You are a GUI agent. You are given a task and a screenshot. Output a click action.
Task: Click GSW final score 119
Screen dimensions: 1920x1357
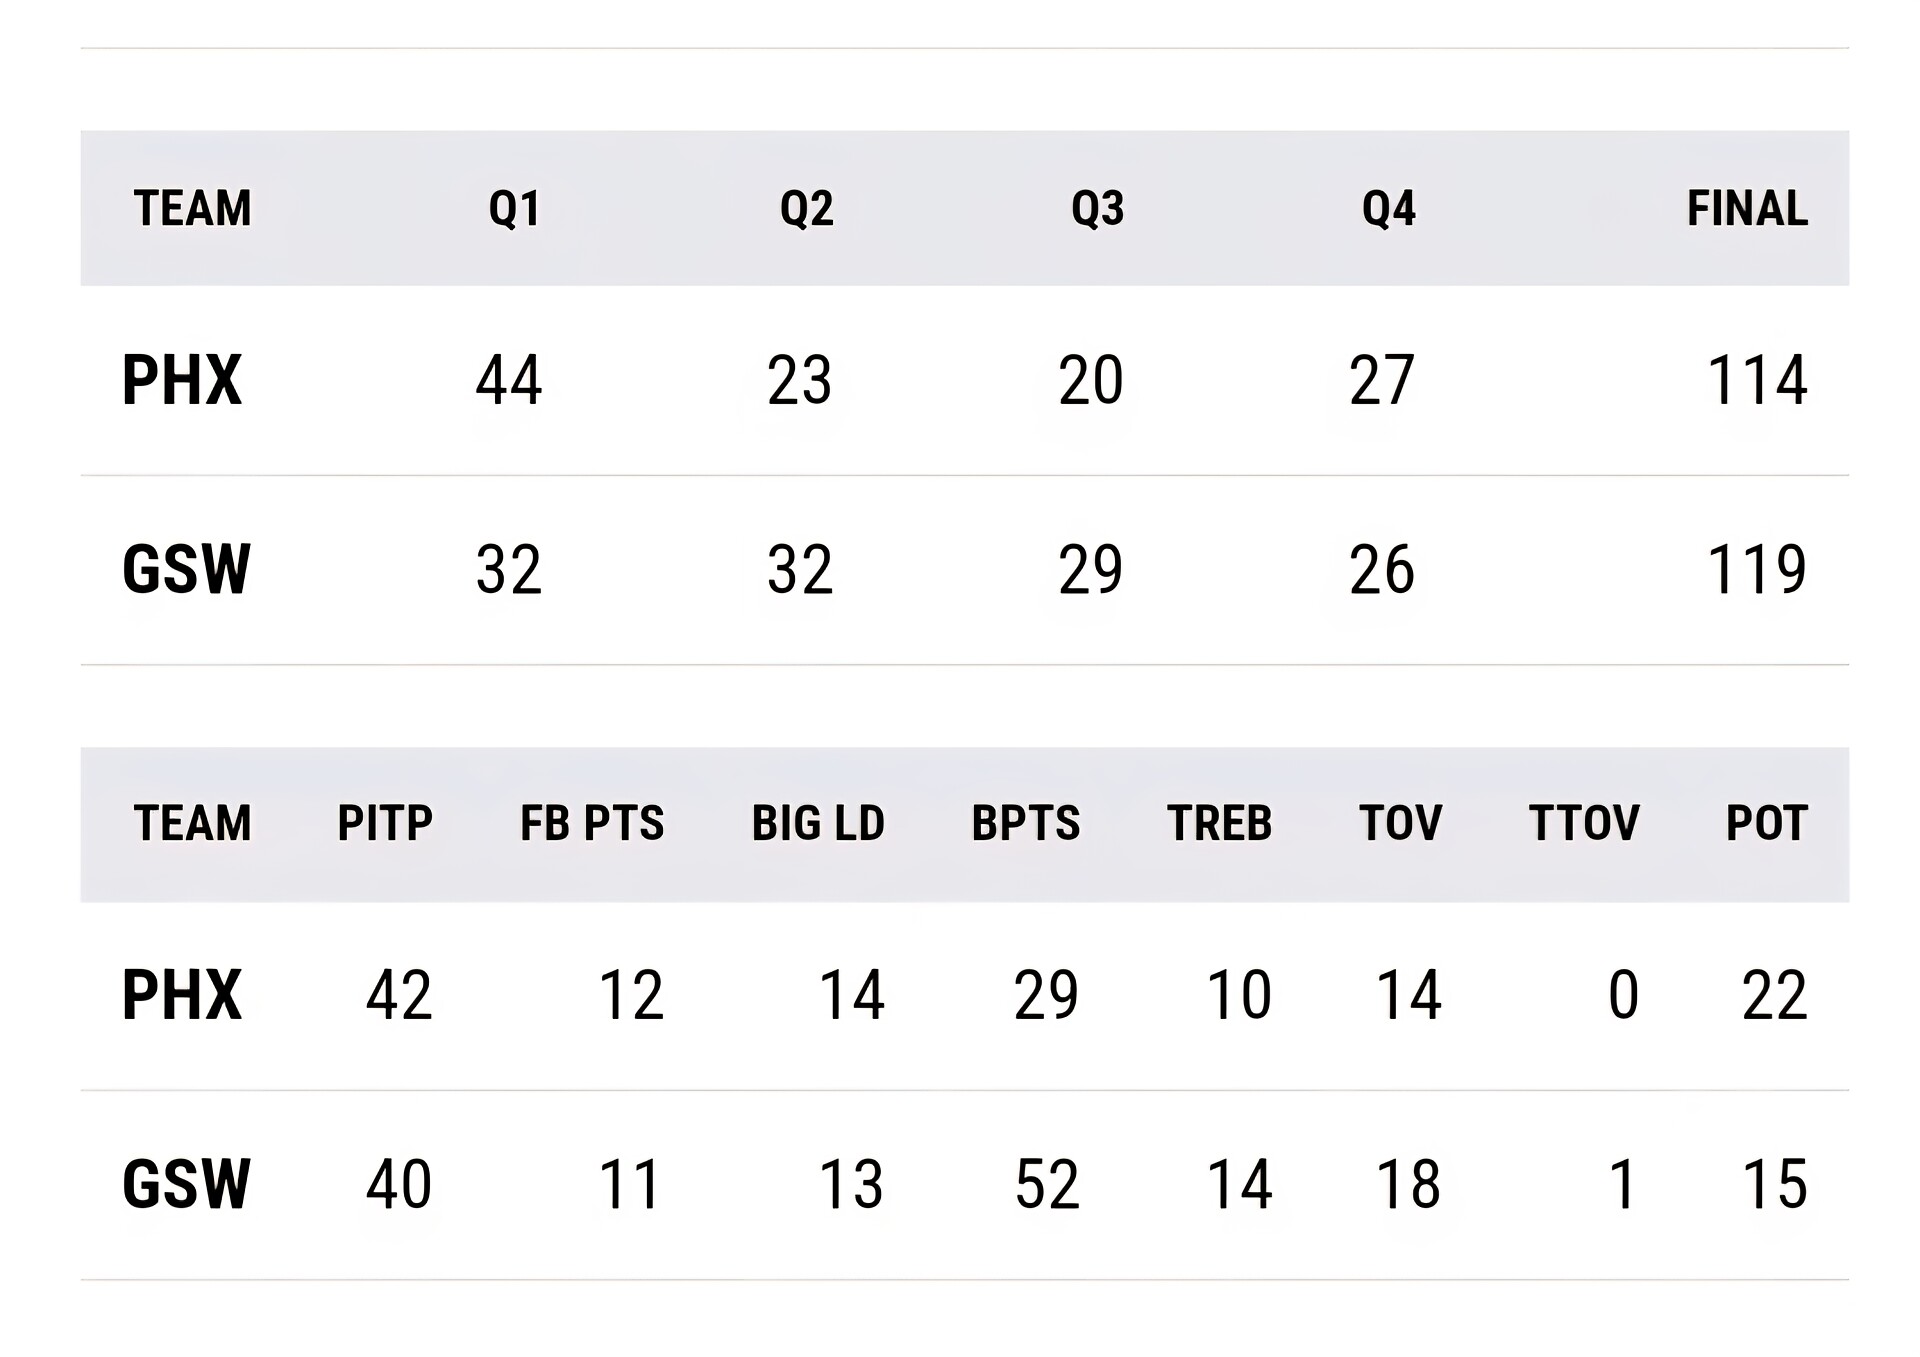coord(1756,570)
